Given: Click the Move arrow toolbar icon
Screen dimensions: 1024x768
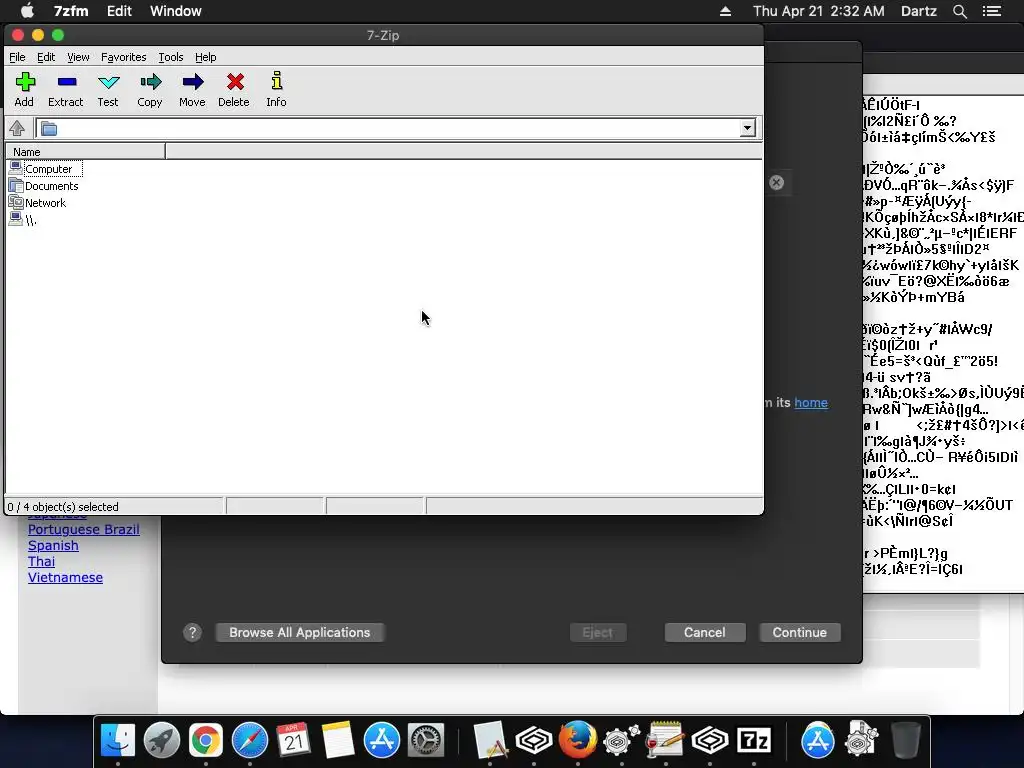Looking at the screenshot, I should point(192,82).
